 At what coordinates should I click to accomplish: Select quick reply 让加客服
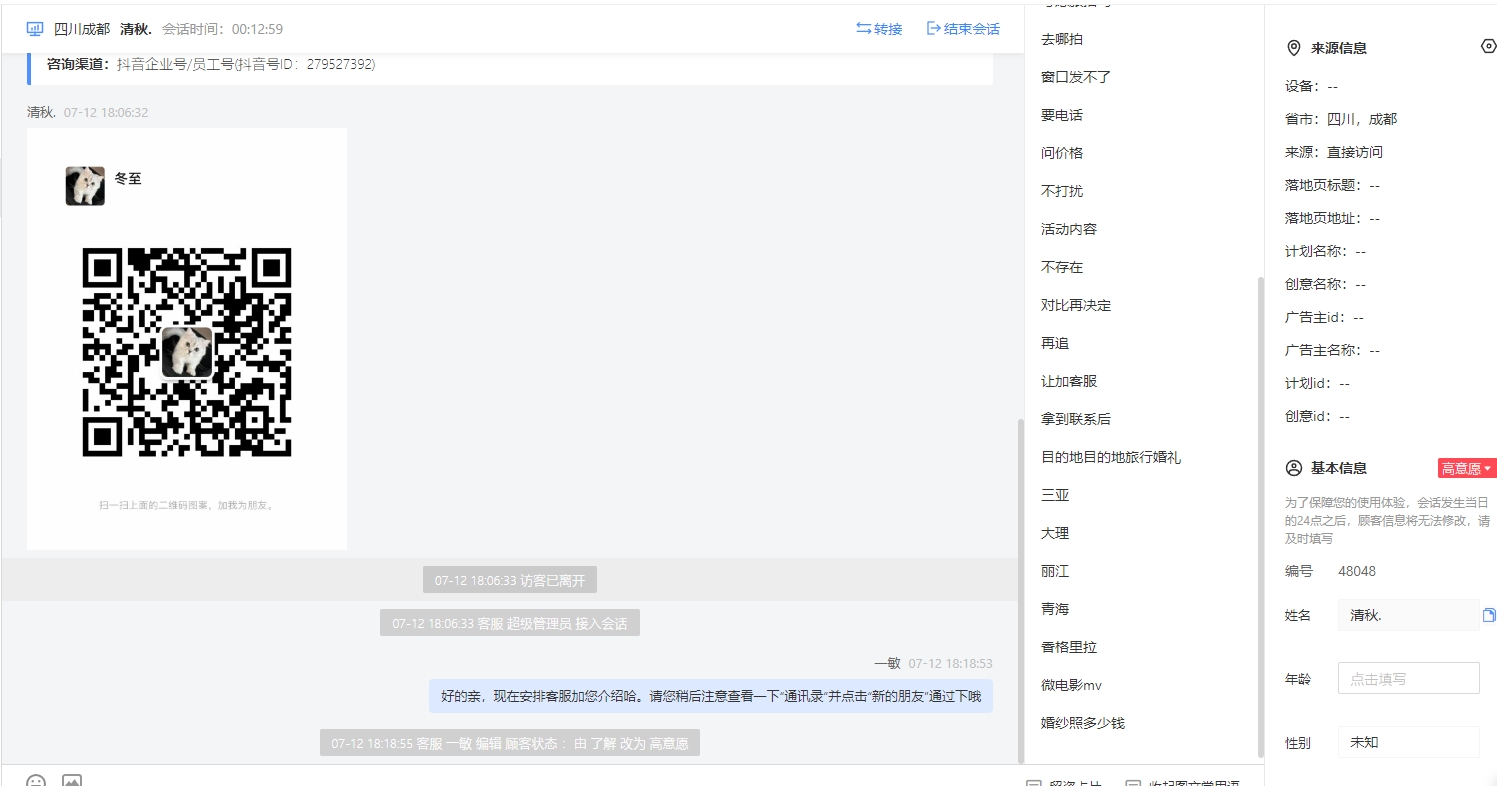click(1069, 381)
